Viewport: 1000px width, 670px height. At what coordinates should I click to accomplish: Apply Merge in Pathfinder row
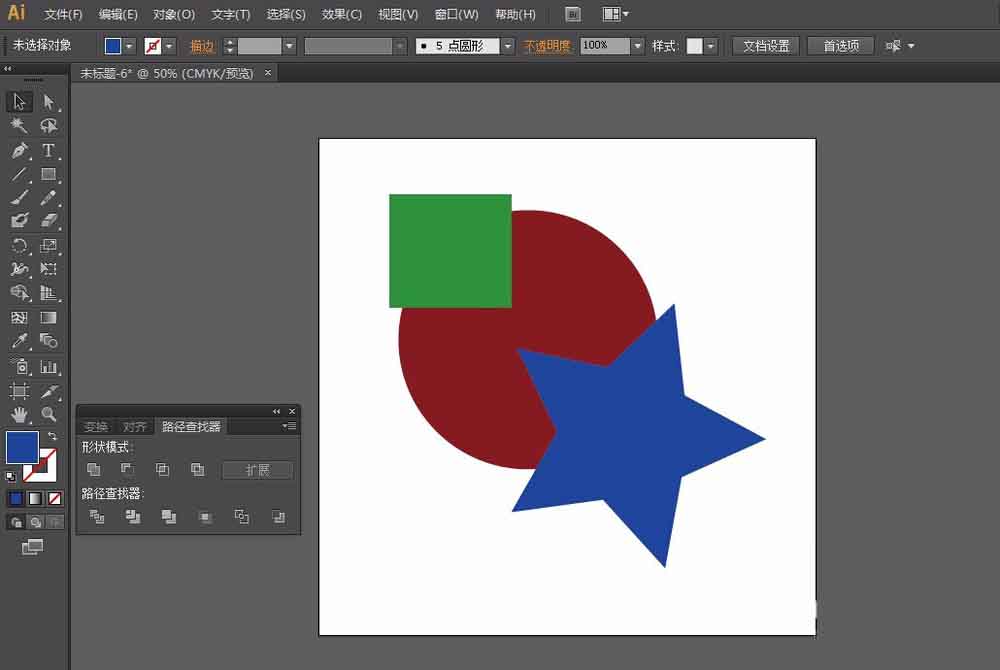coord(169,516)
